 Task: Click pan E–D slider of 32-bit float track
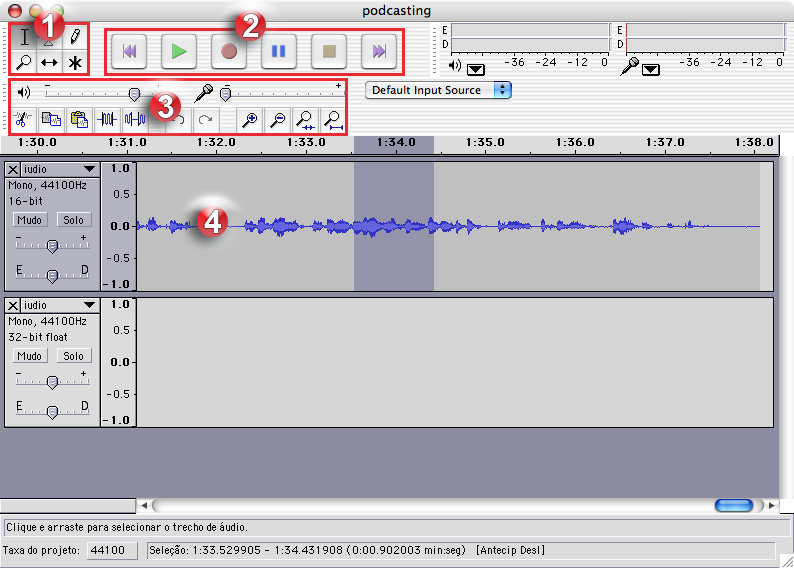click(x=52, y=412)
